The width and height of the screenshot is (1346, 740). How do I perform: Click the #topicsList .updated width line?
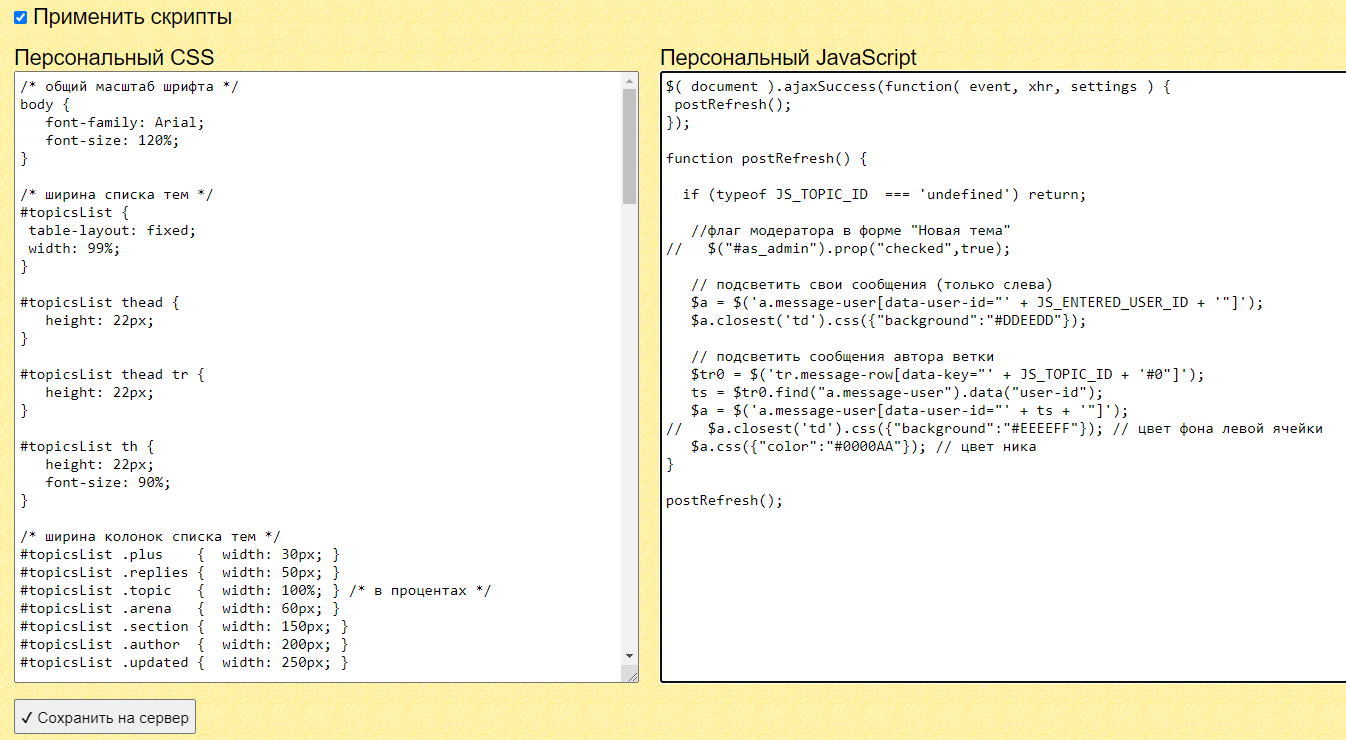coord(184,662)
